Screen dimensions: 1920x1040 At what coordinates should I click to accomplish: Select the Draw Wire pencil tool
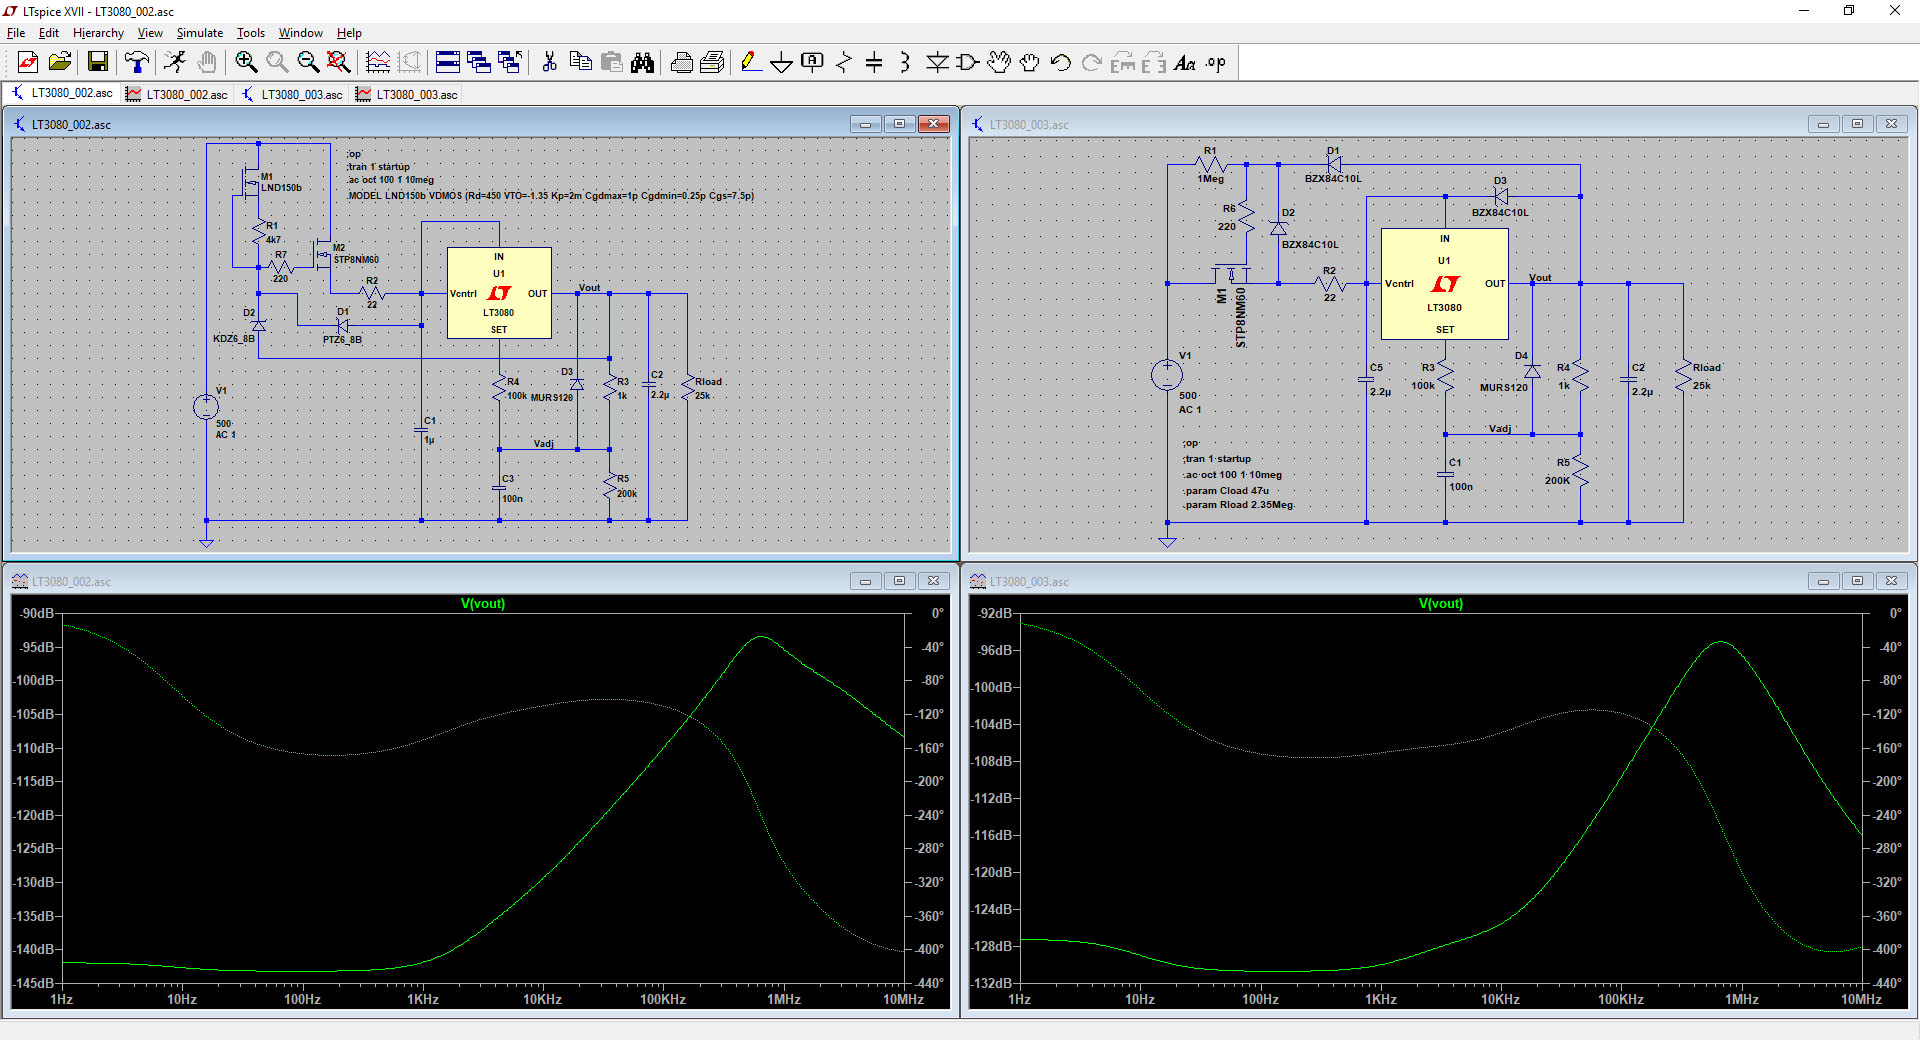[751, 63]
